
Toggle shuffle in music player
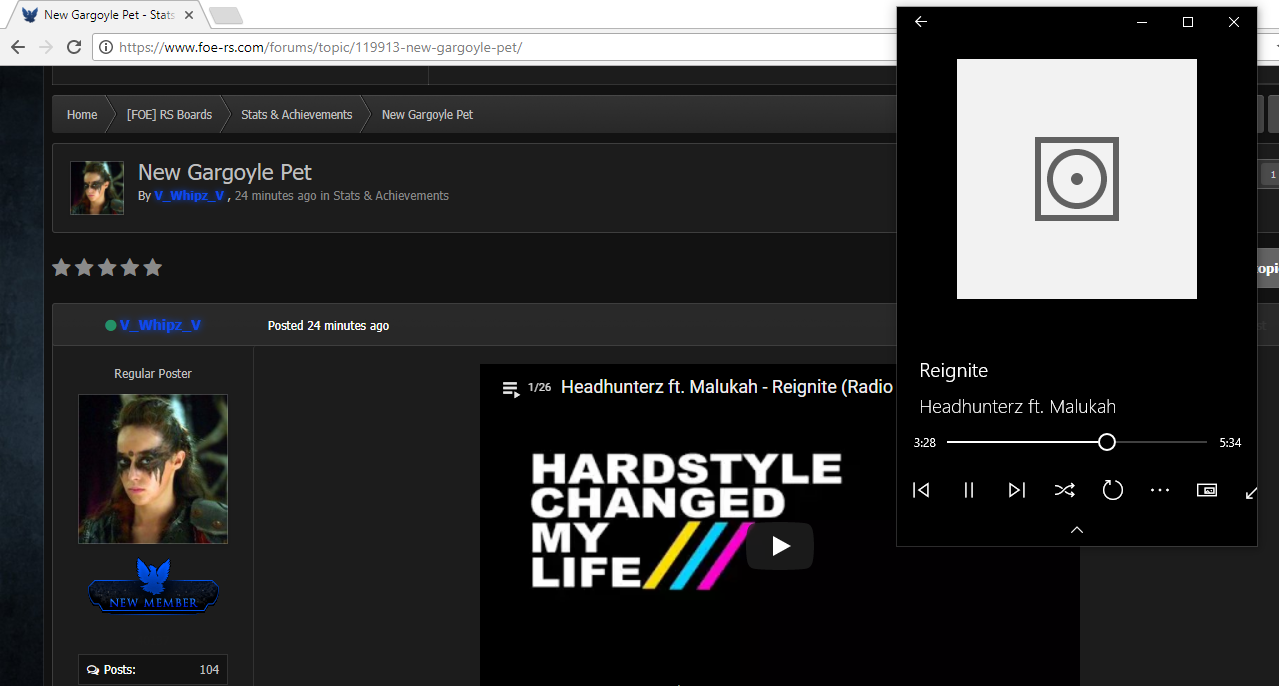(x=1064, y=490)
